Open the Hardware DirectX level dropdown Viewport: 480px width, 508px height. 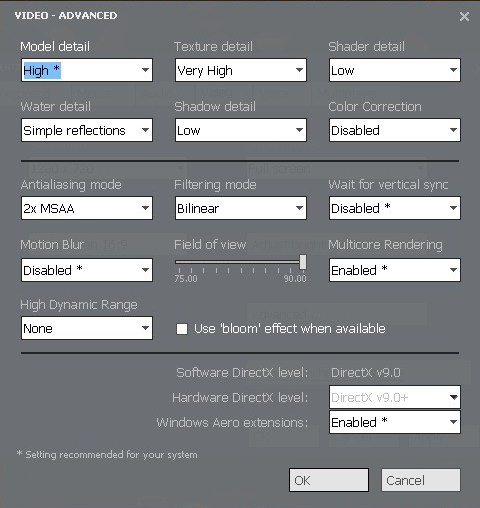395,397
